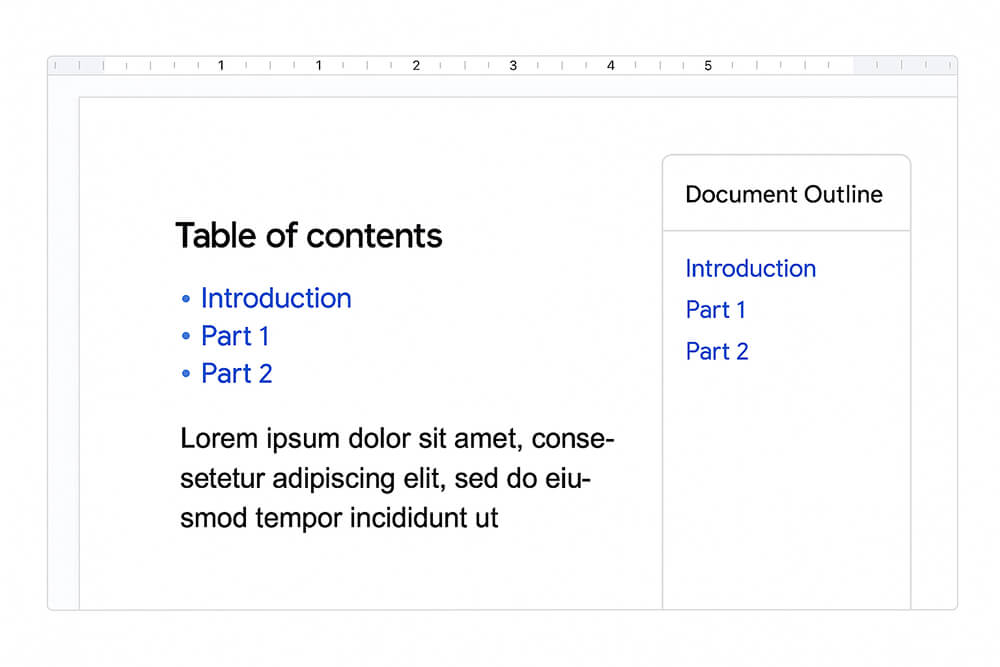The image size is (1000, 667).
Task: Select the bullet beside the Part 2 entry
Action: [186, 374]
